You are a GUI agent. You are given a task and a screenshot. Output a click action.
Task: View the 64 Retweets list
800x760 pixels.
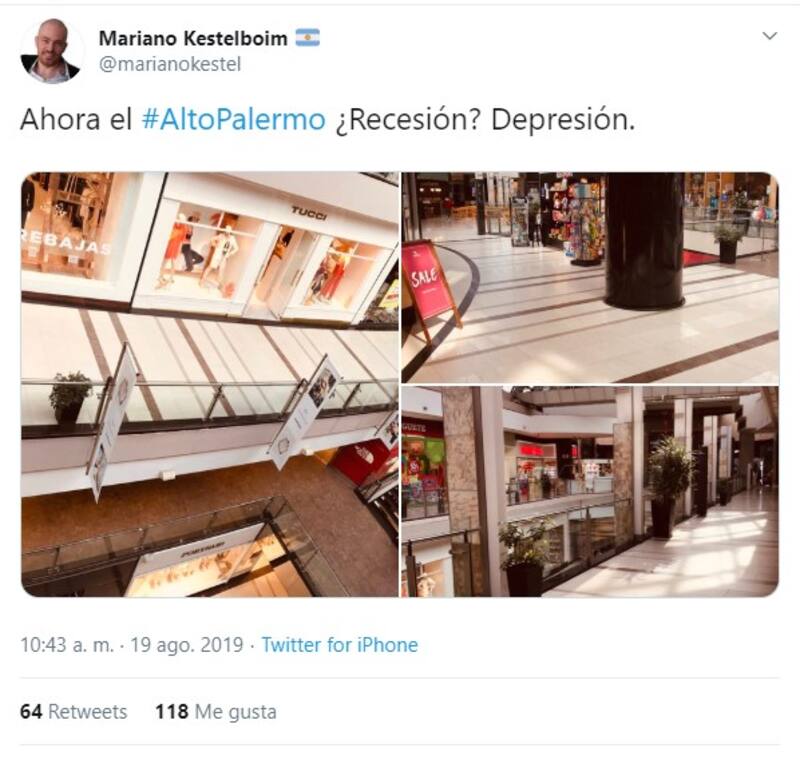[73, 712]
